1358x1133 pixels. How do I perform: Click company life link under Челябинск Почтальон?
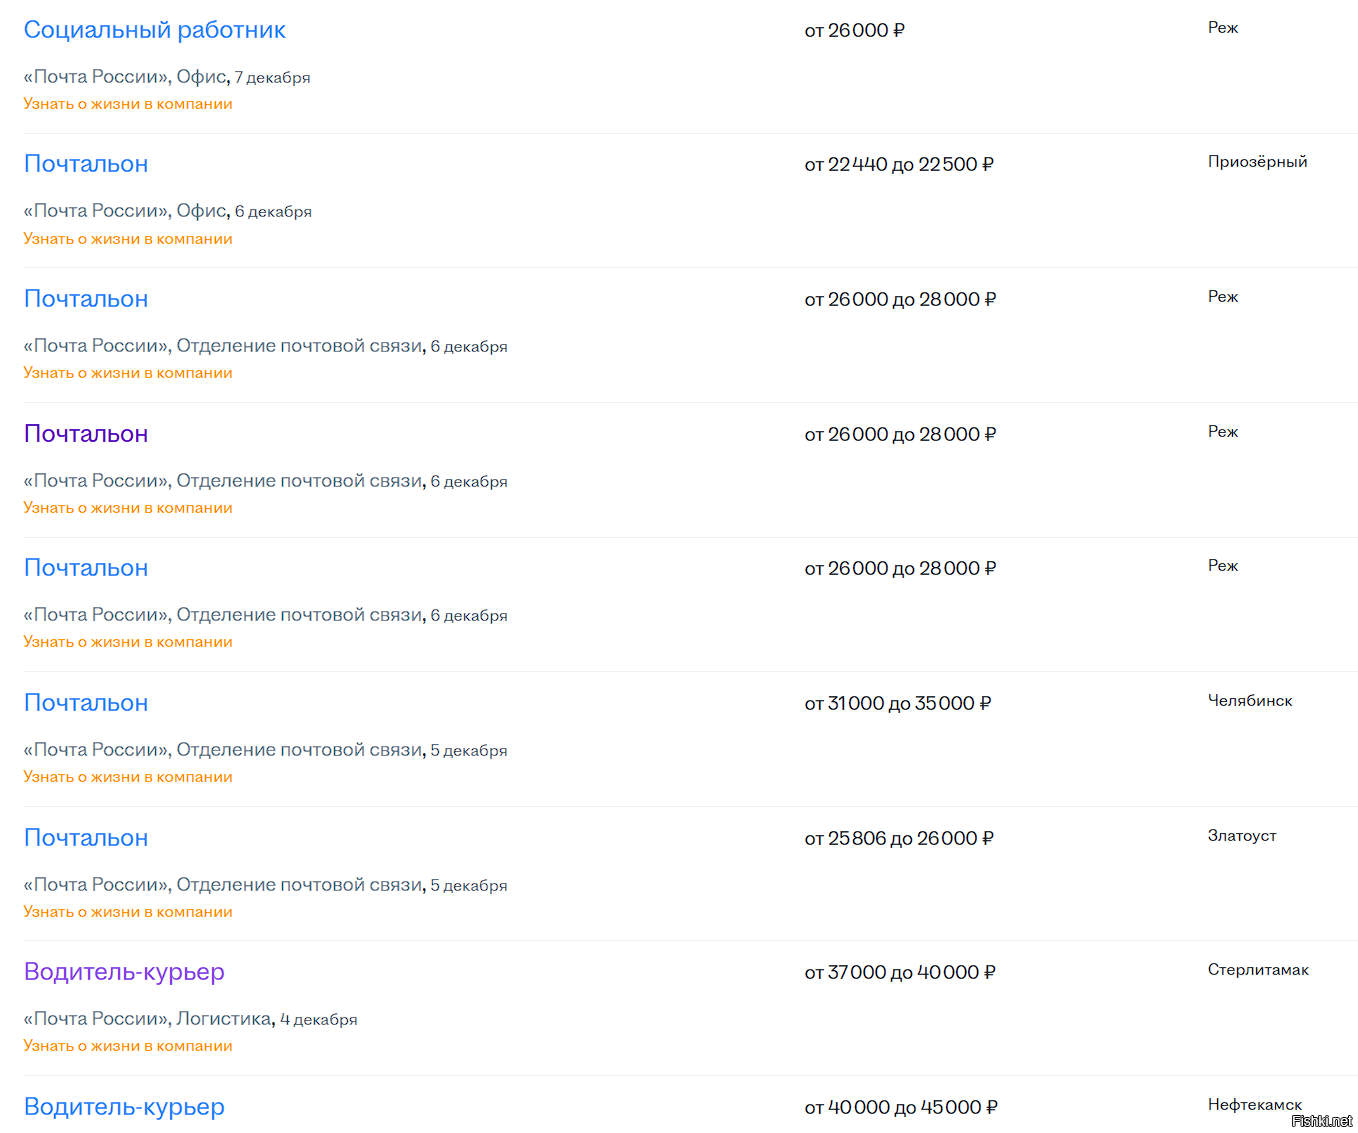tap(128, 777)
